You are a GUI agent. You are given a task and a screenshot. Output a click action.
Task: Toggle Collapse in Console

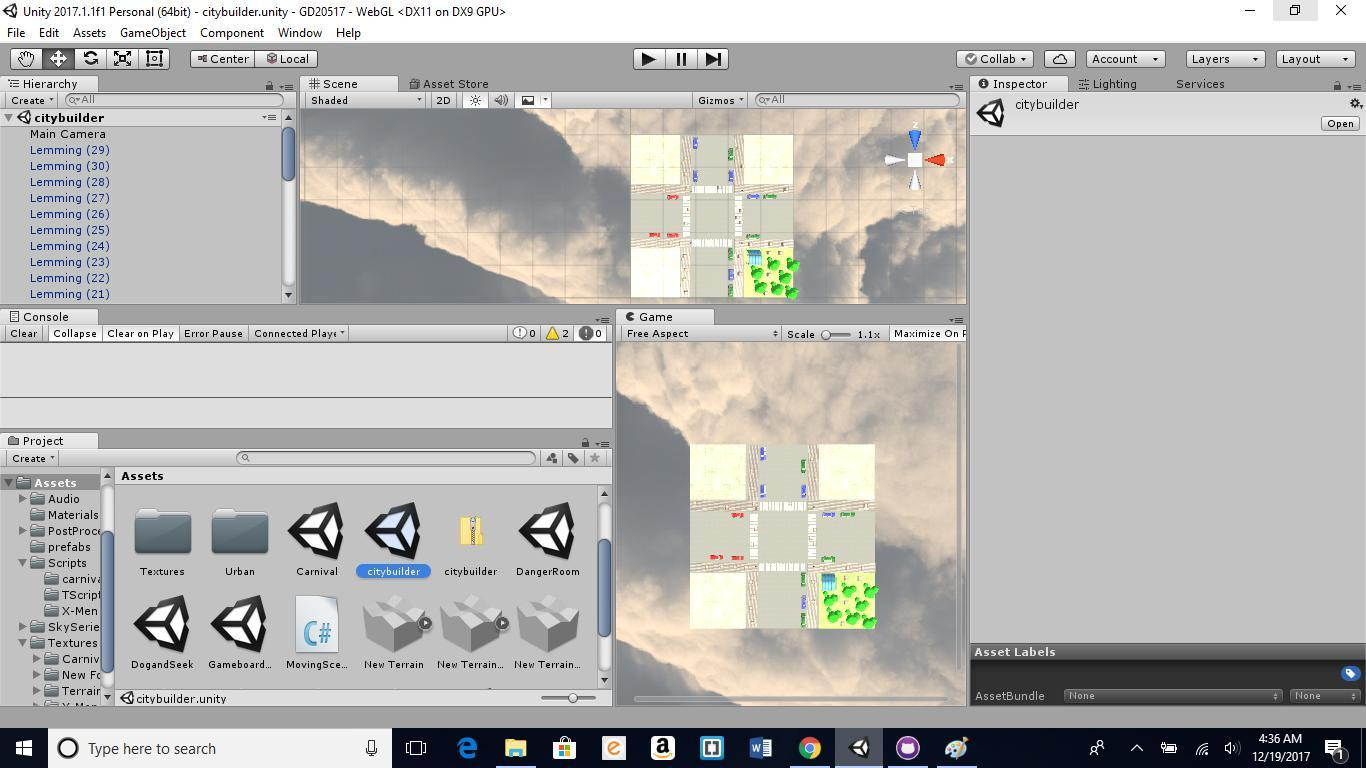[x=75, y=333]
